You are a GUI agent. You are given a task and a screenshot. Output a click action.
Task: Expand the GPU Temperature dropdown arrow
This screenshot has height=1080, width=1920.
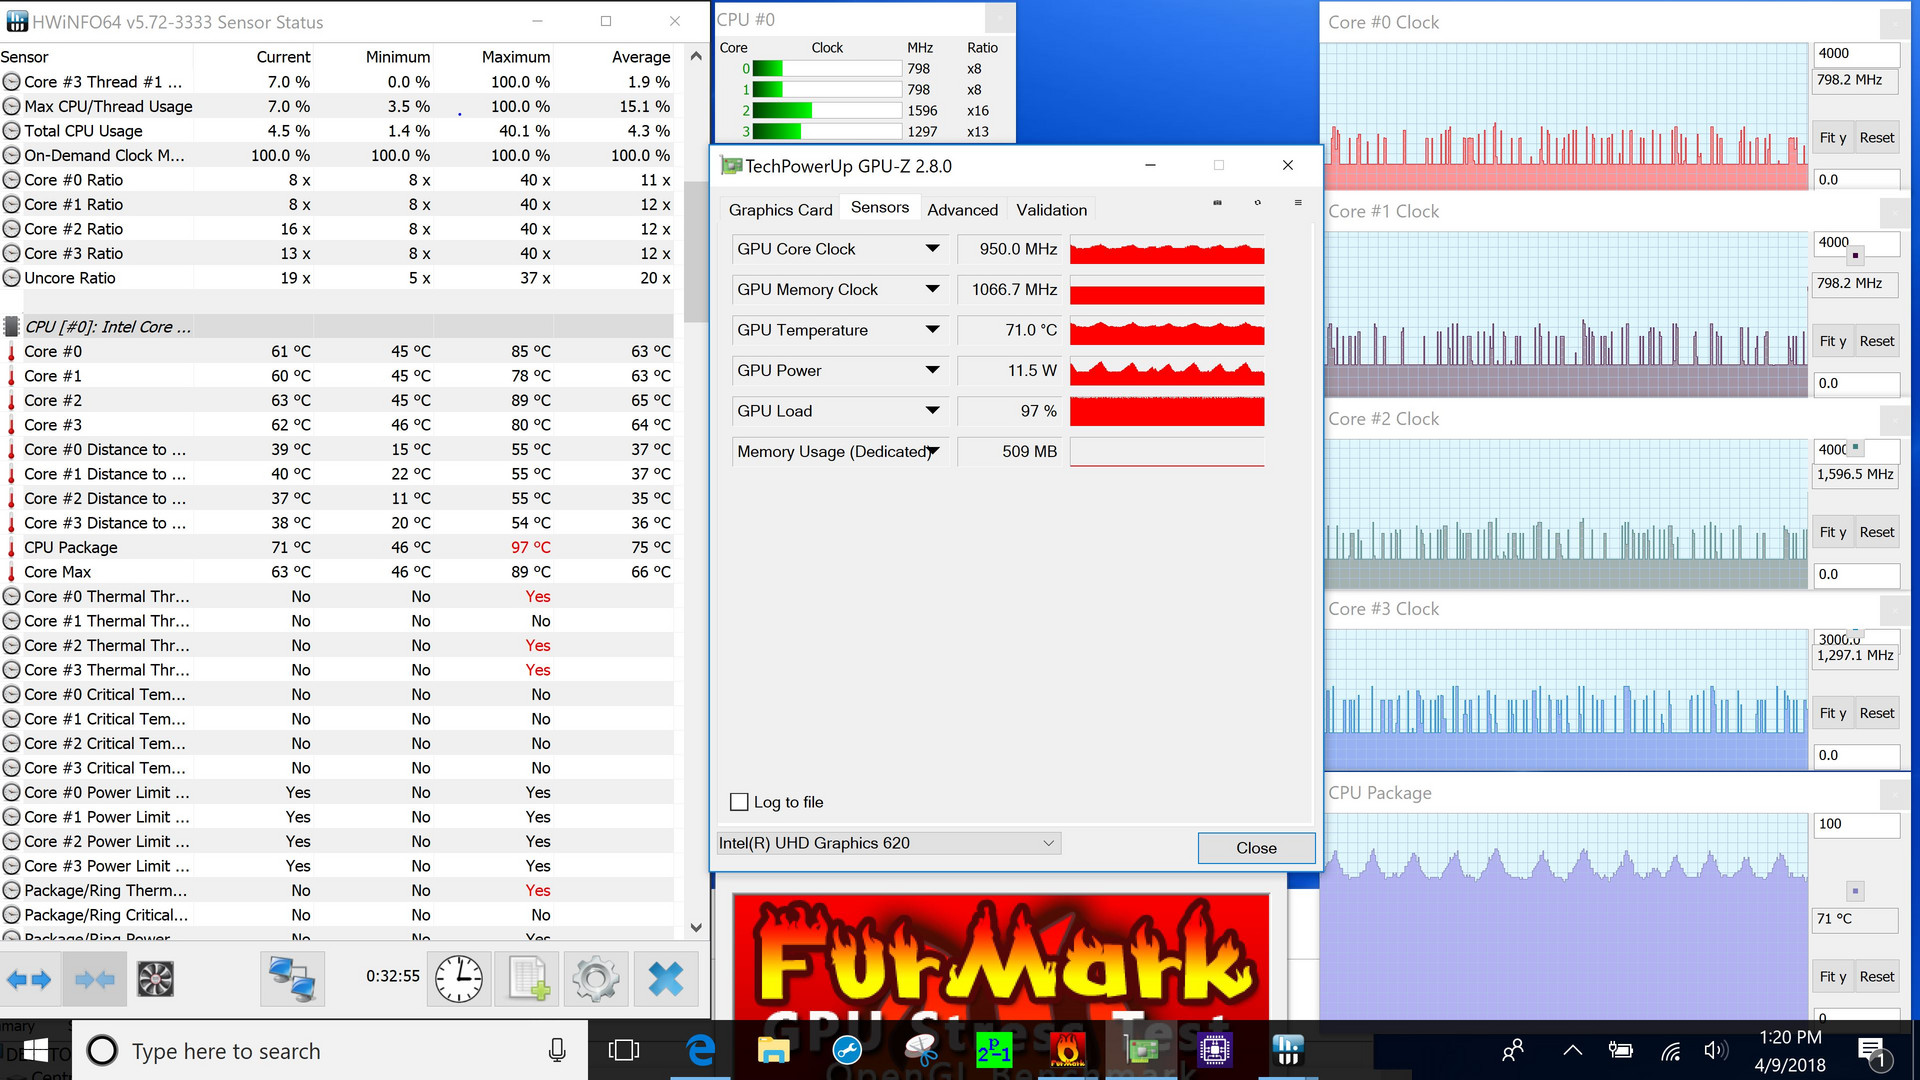932,330
